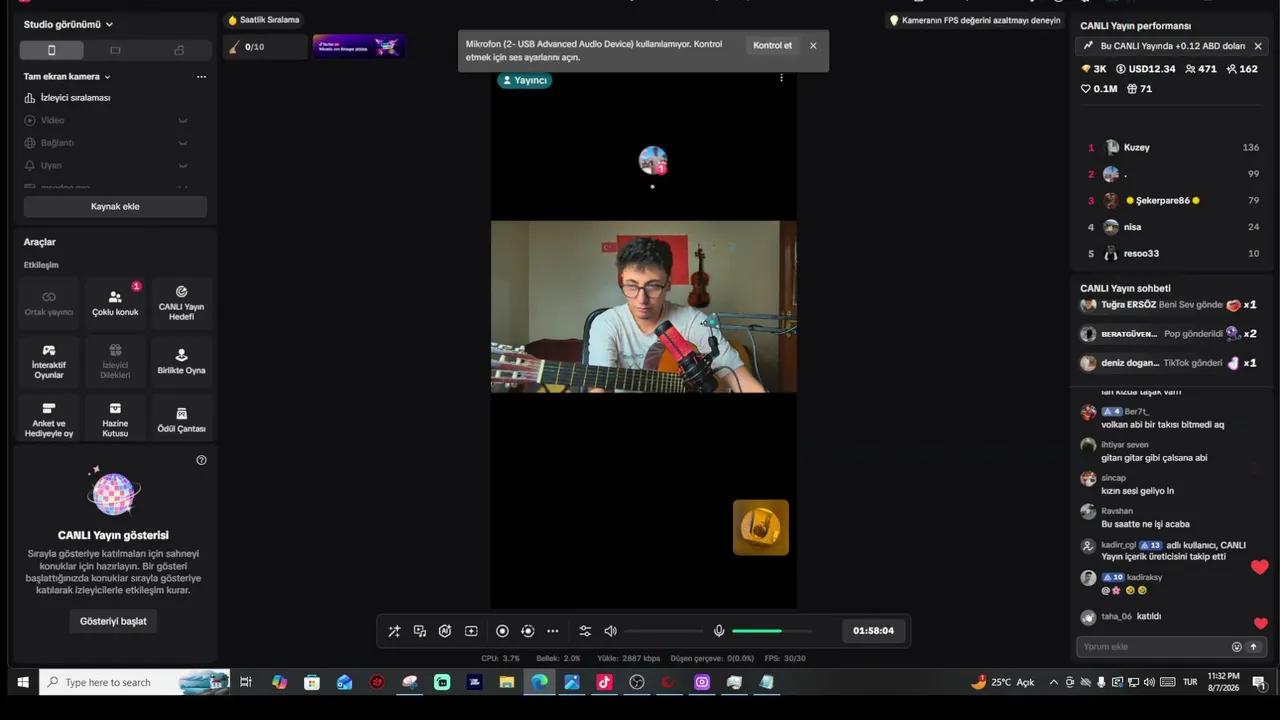Screen dimensions: 1280x720
Task: Open the camera FPS reduction tip
Action: coord(975,20)
